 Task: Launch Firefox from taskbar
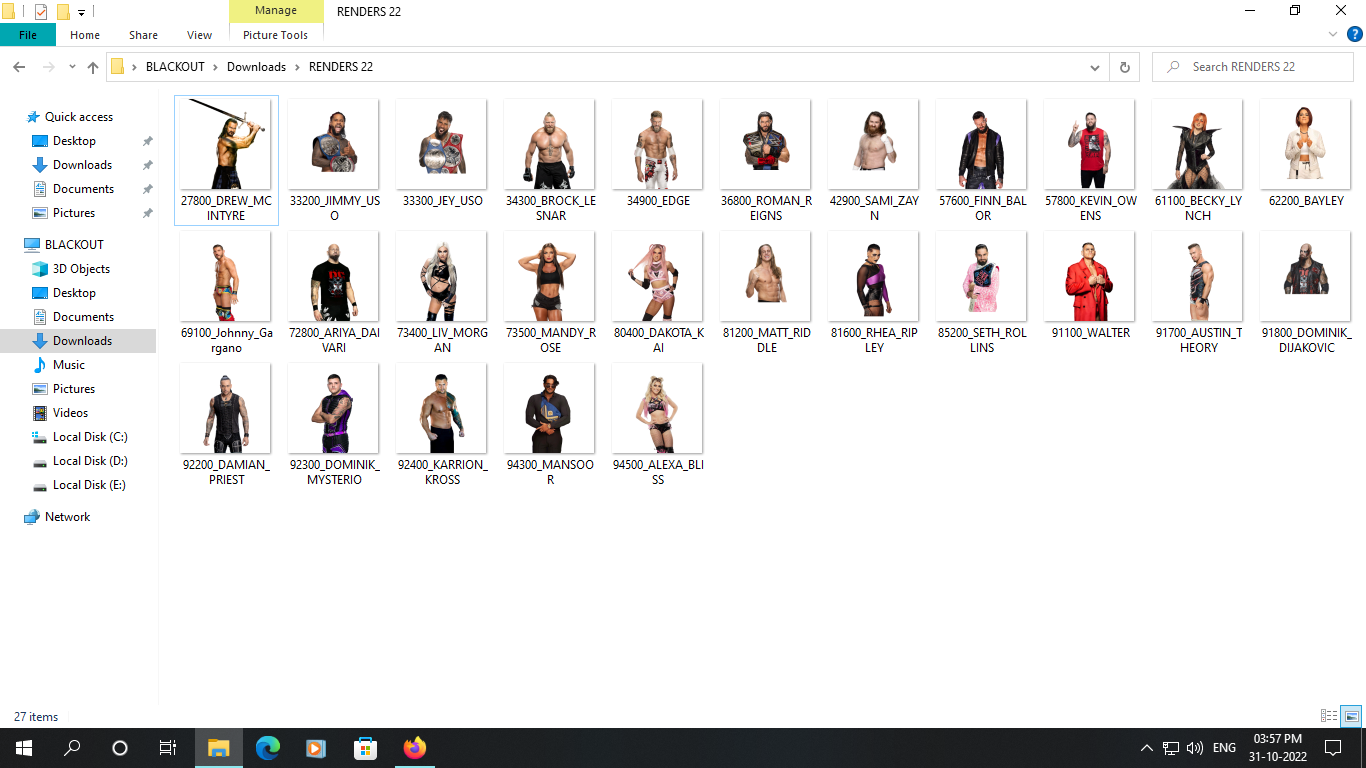[414, 748]
